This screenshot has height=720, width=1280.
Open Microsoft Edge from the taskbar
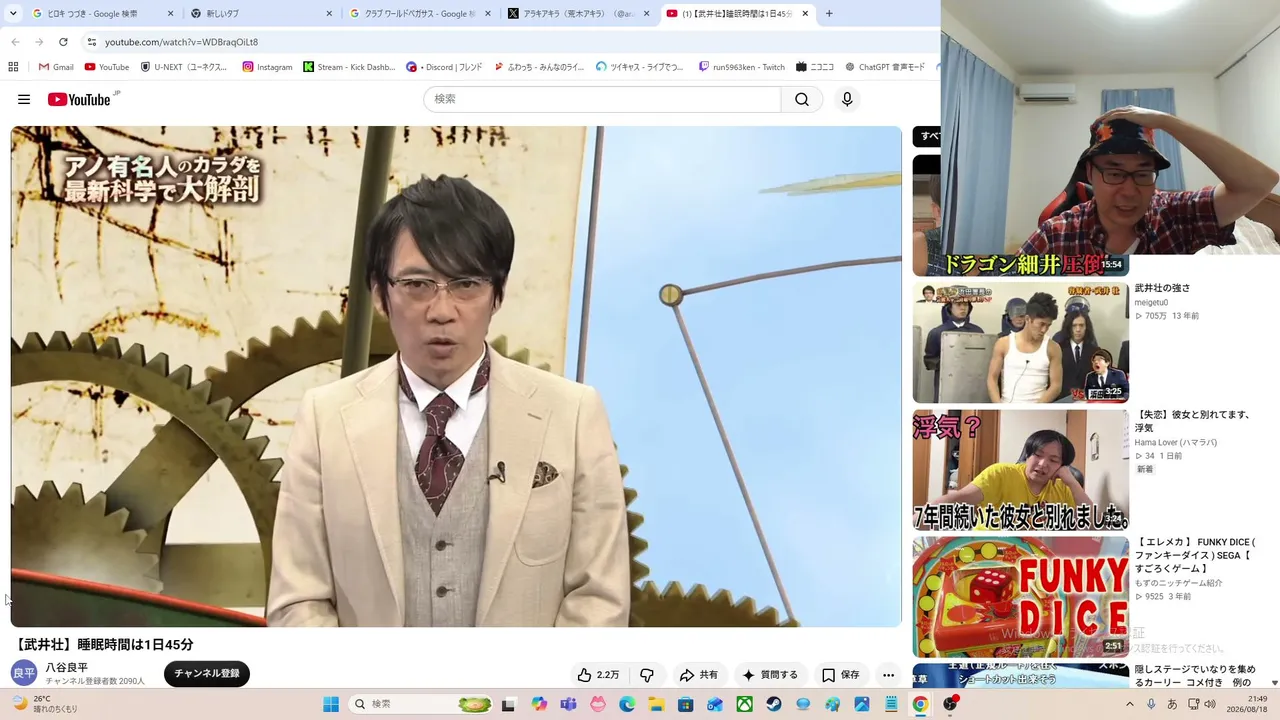click(x=627, y=704)
